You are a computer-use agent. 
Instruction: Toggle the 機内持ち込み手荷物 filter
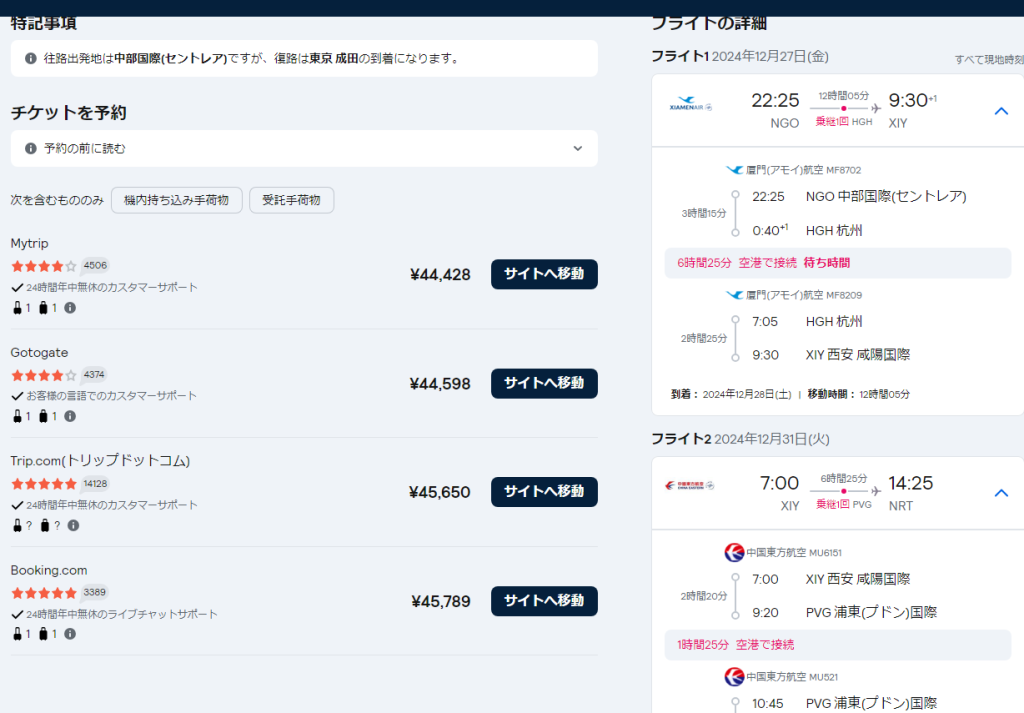tap(176, 200)
